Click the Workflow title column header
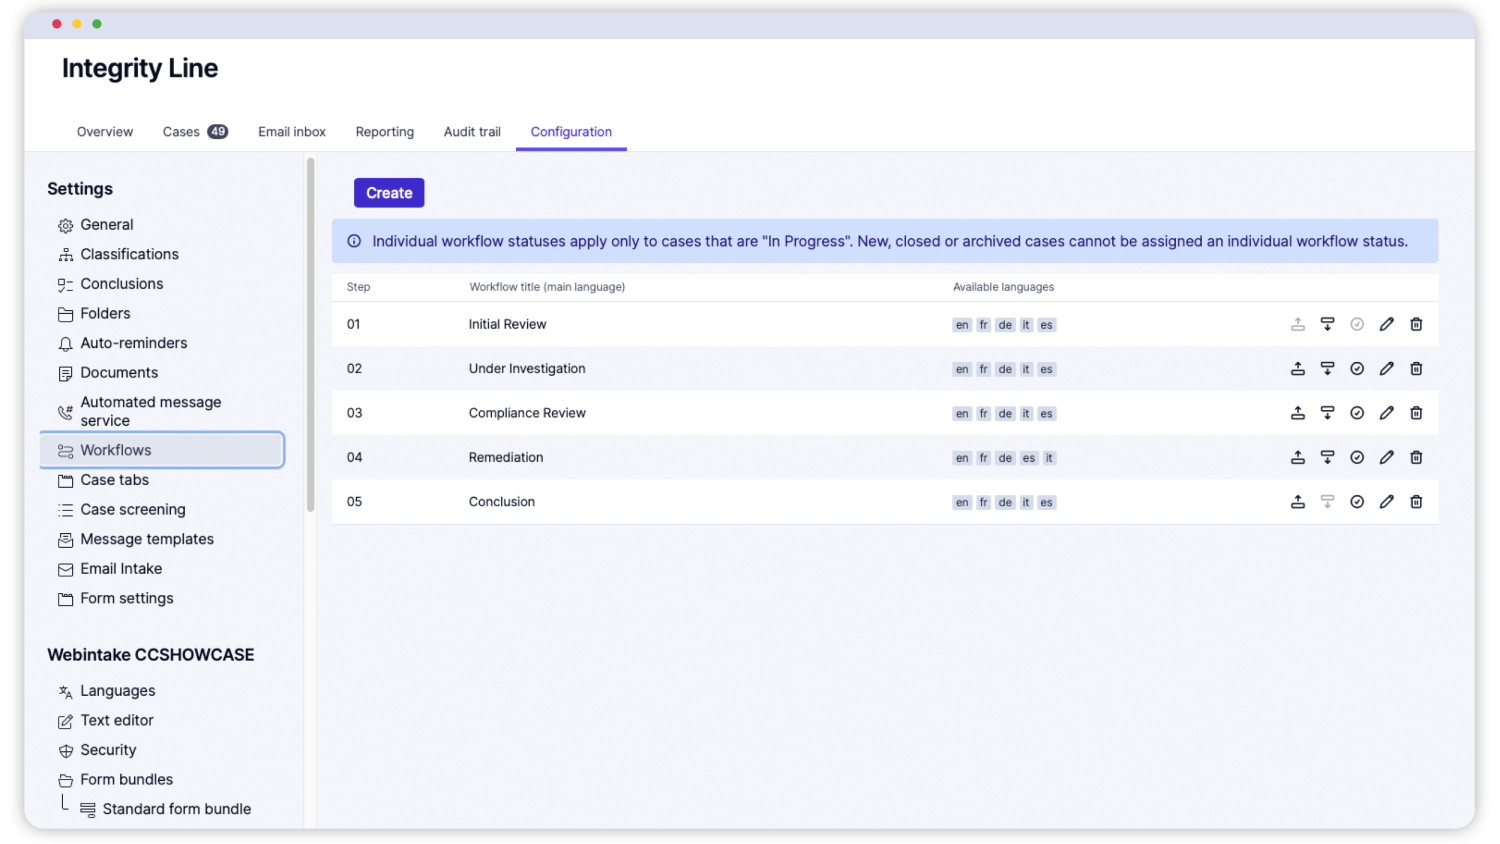The height and width of the screenshot is (844, 1500). [547, 287]
